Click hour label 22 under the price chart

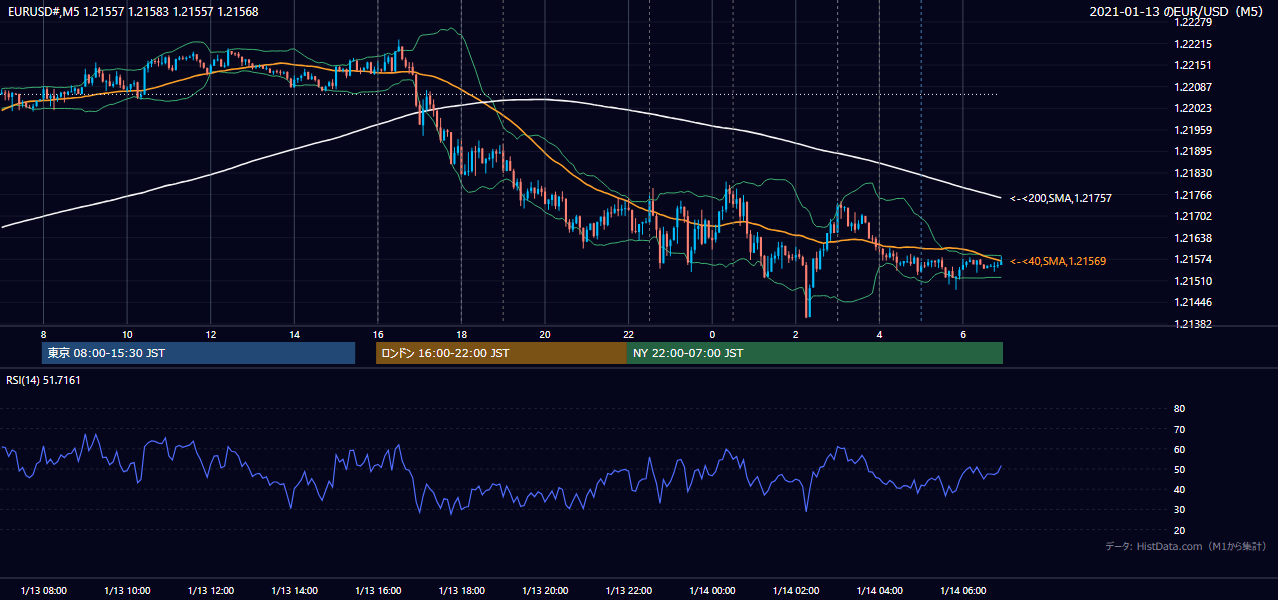pyautogui.click(x=628, y=334)
